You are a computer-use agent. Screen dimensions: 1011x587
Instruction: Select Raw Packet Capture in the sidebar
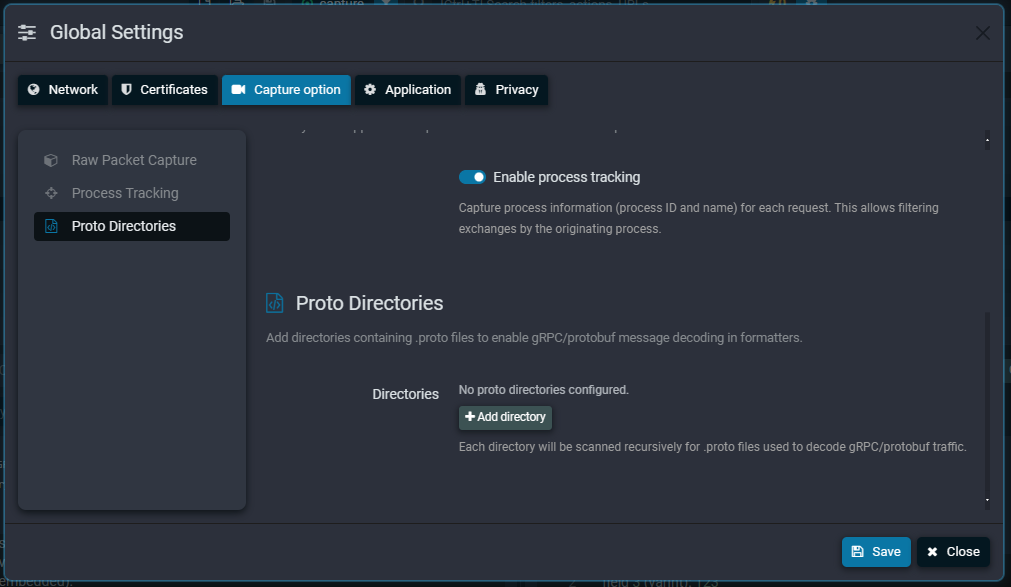[x=134, y=160]
